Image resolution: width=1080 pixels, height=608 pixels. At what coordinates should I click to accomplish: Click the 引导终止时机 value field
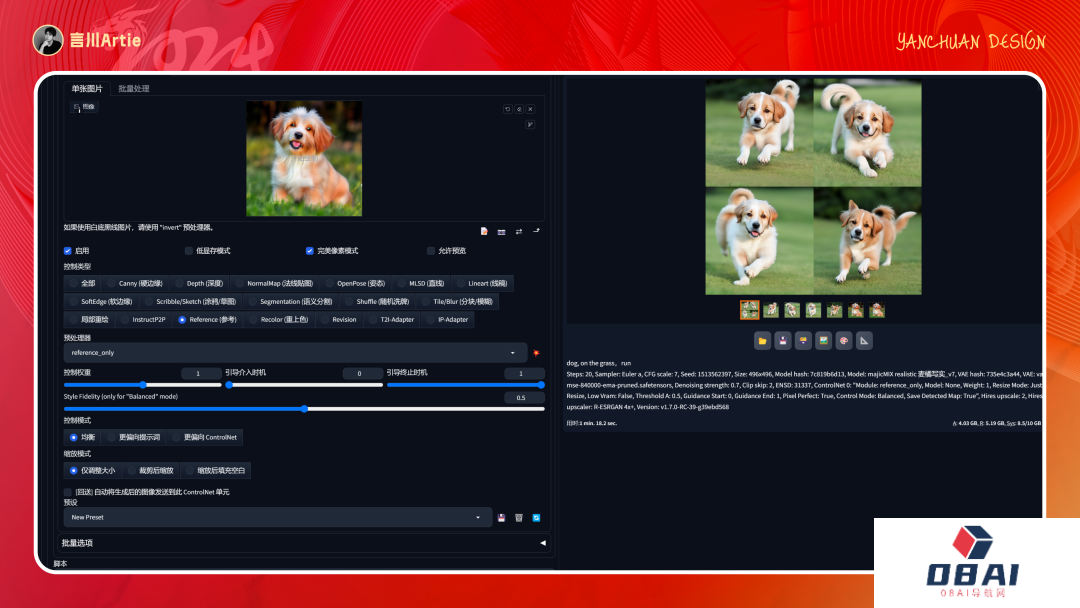pos(523,373)
